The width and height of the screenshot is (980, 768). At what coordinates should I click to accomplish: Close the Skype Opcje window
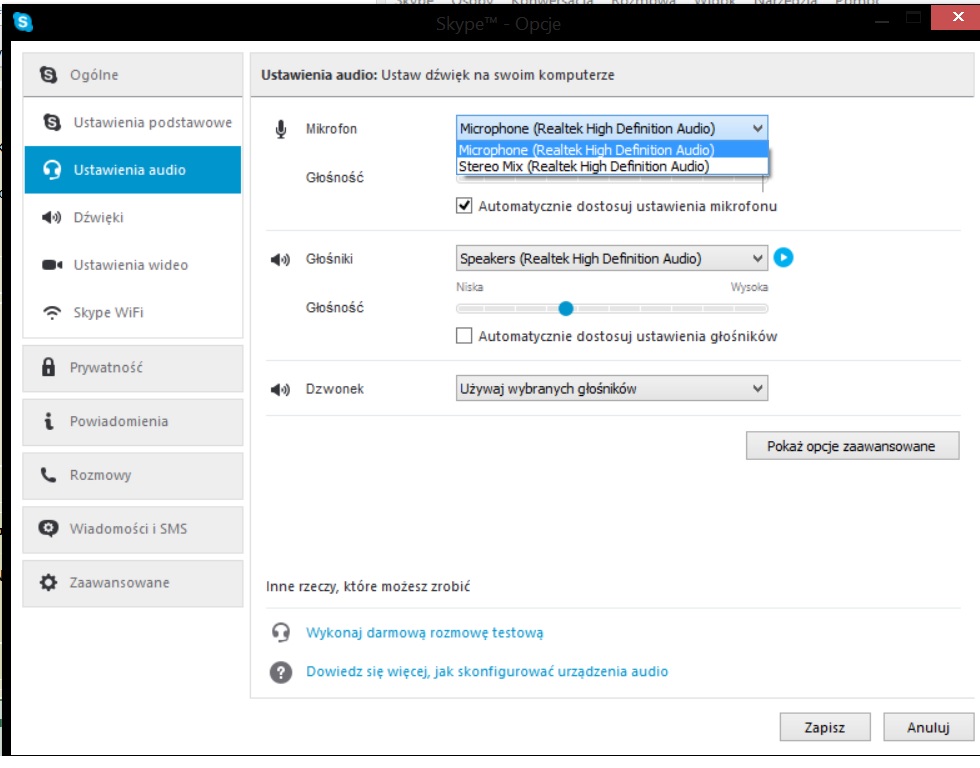957,17
